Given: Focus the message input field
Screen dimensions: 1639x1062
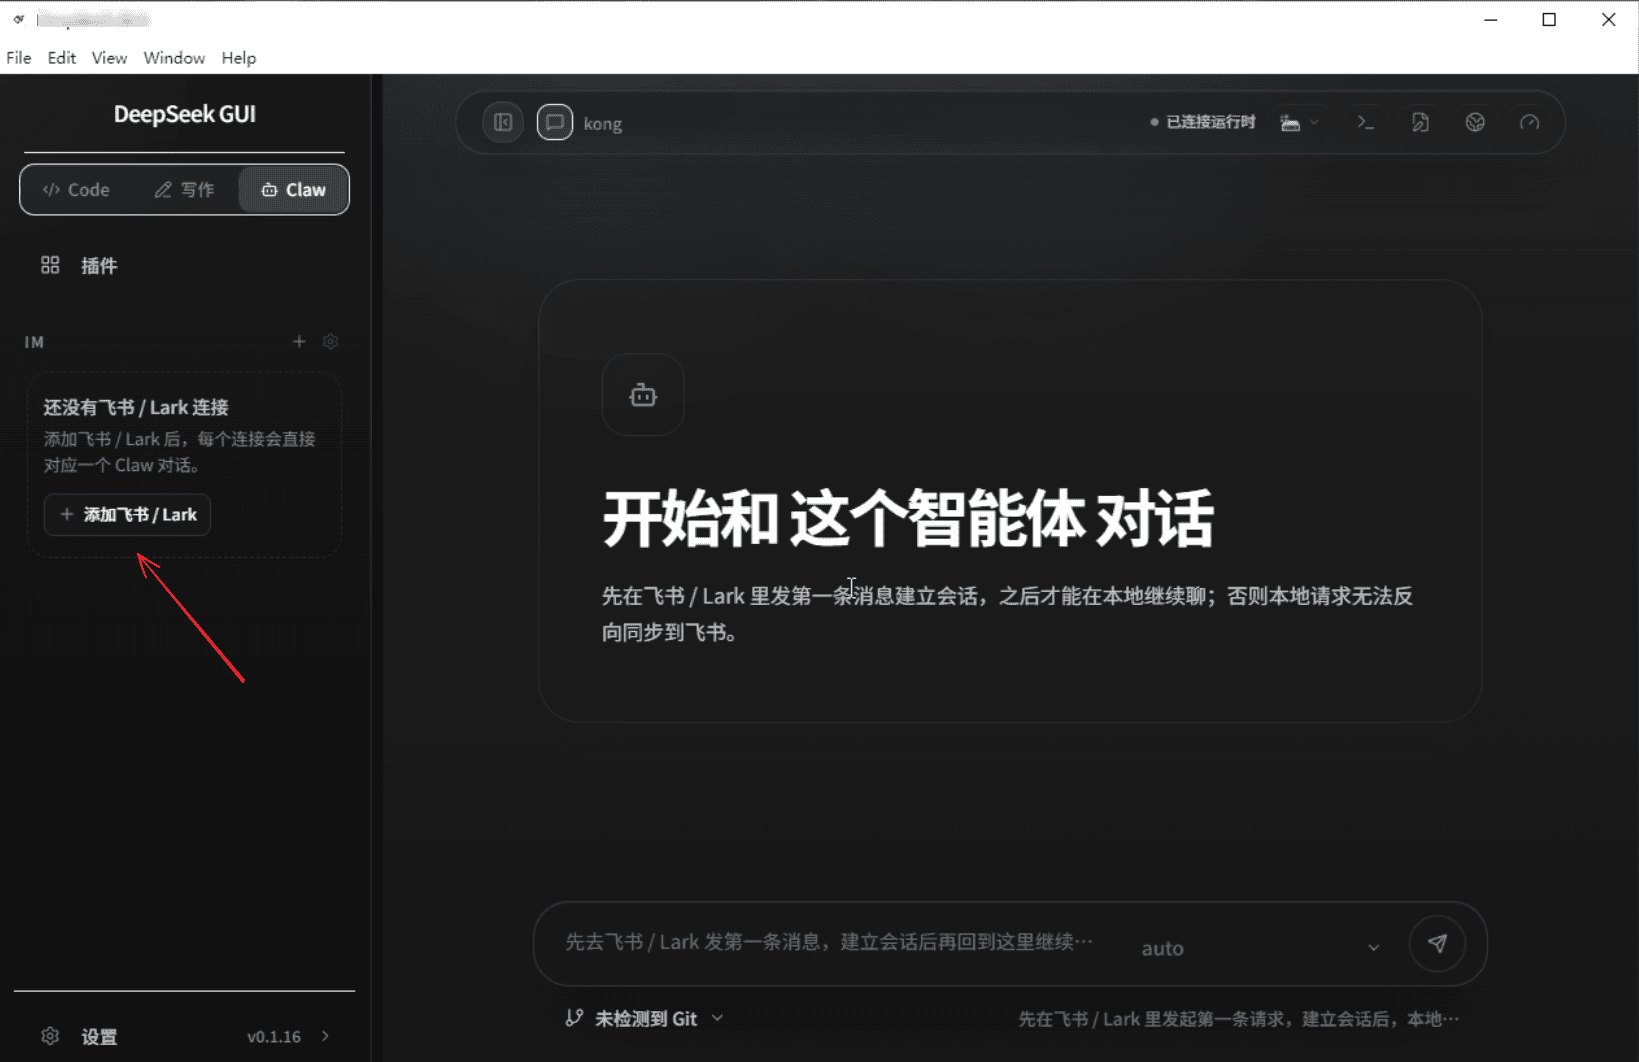Looking at the screenshot, I should [x=830, y=942].
